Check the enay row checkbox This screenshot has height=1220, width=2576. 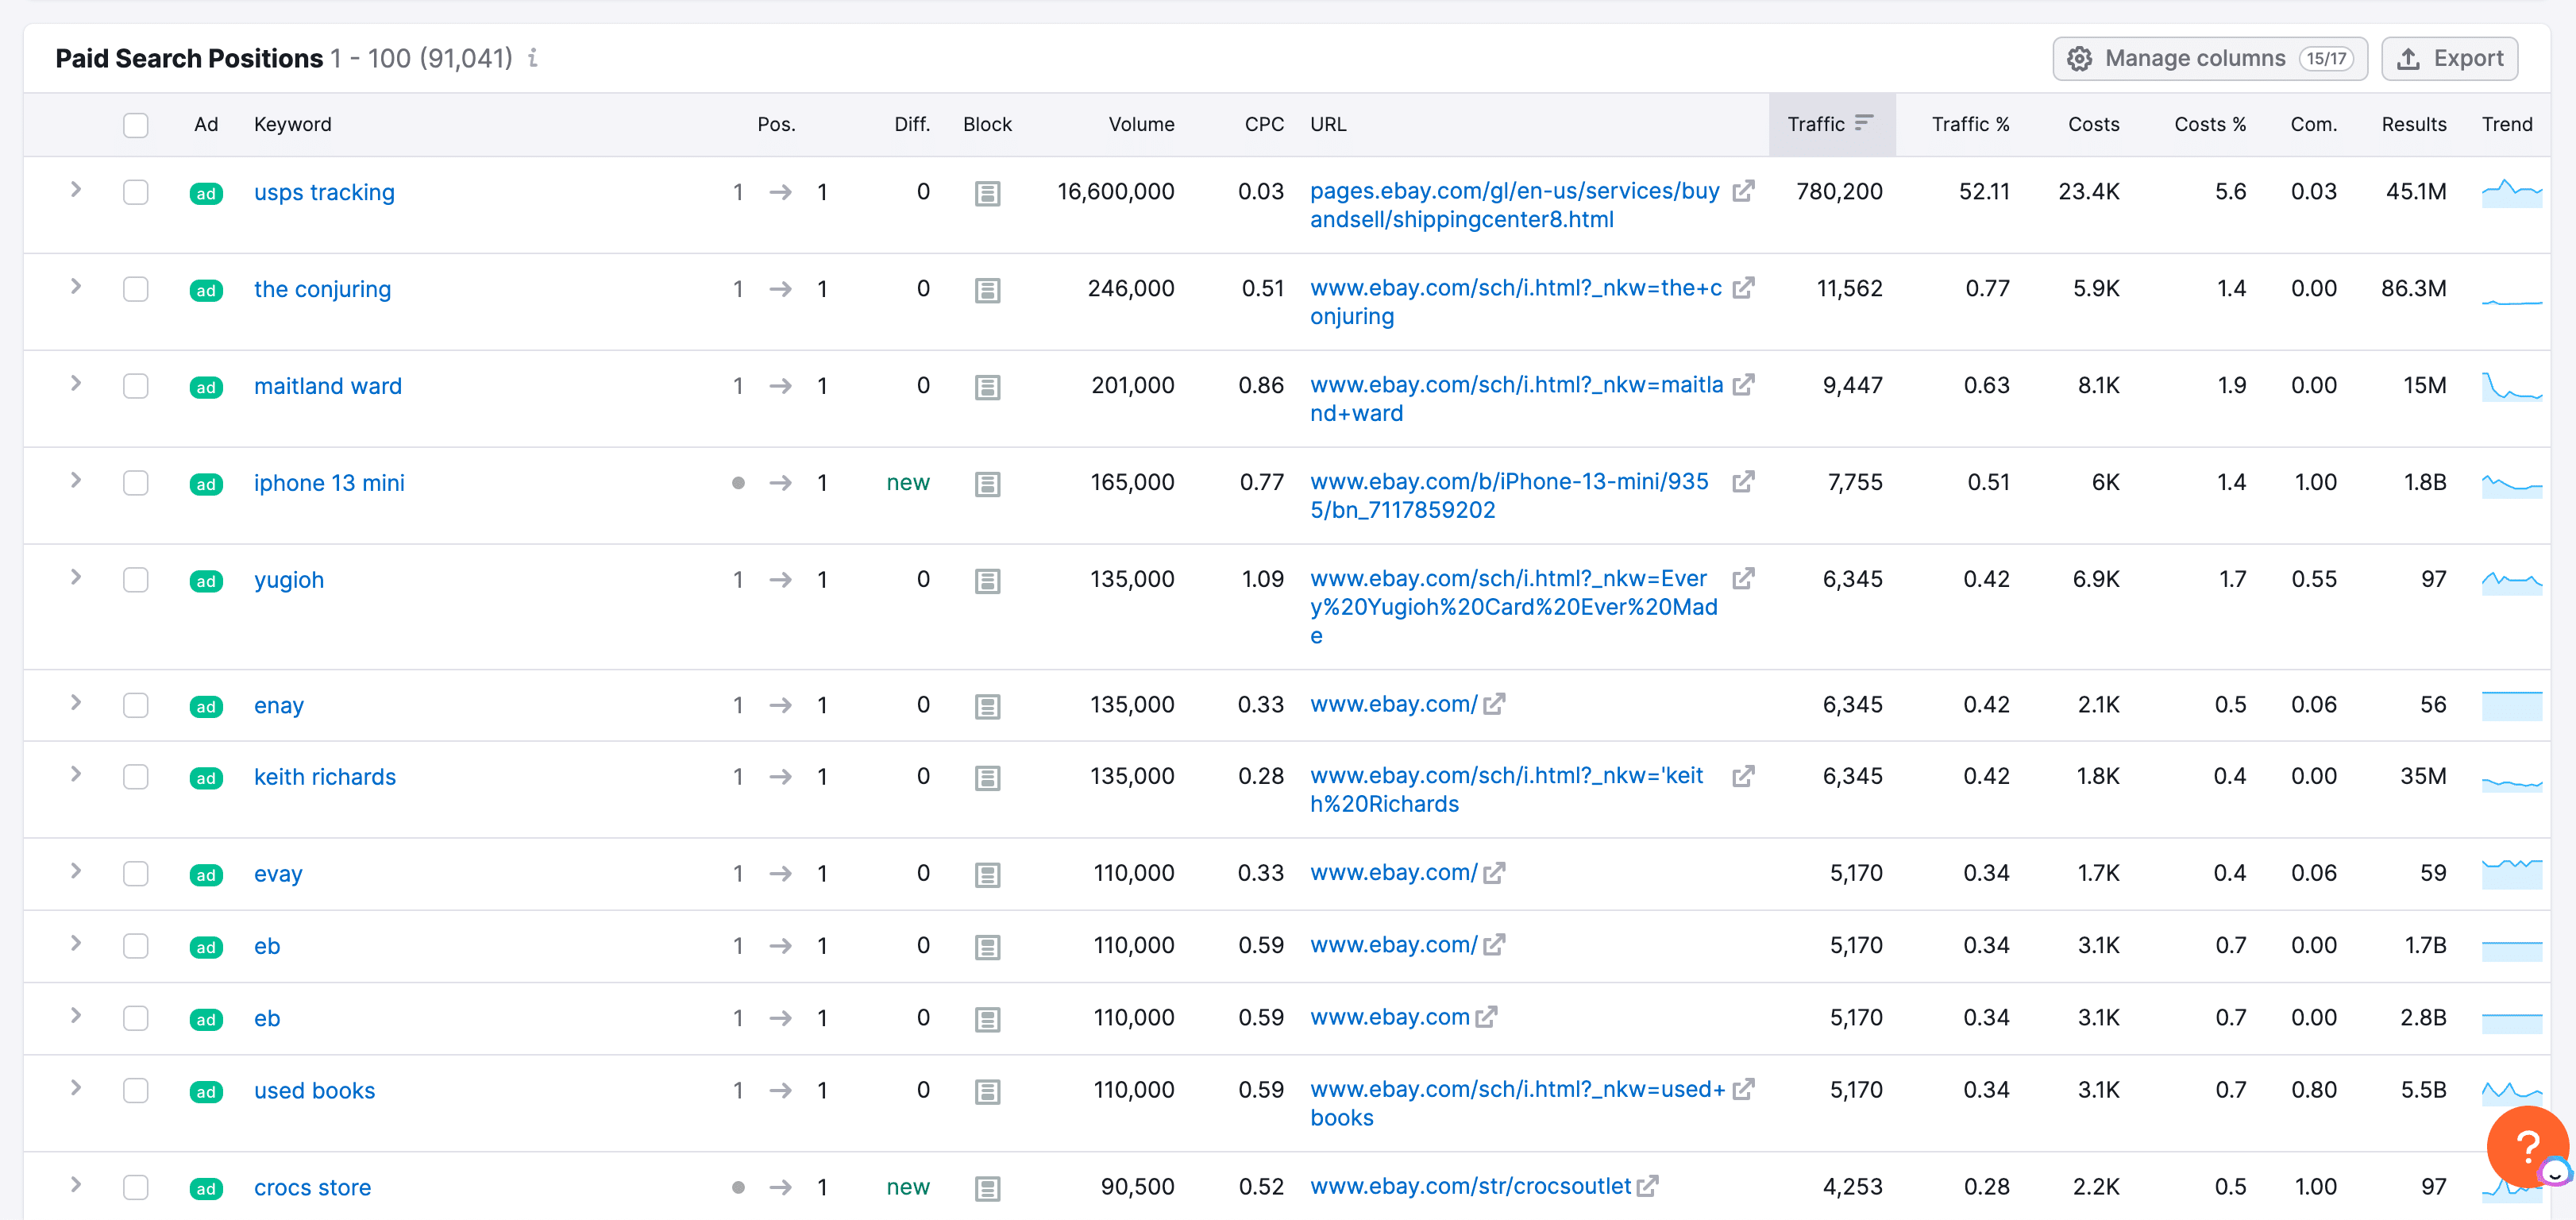point(135,705)
